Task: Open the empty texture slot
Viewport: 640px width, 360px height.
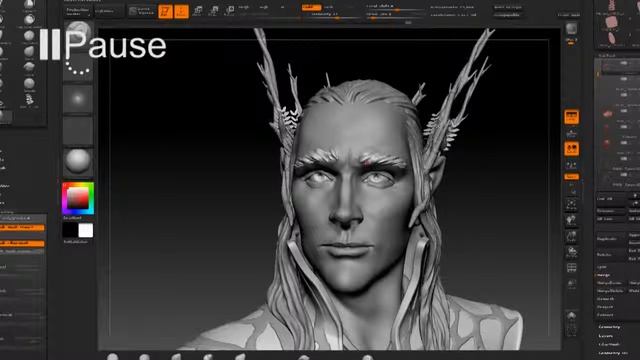Action: [x=78, y=131]
